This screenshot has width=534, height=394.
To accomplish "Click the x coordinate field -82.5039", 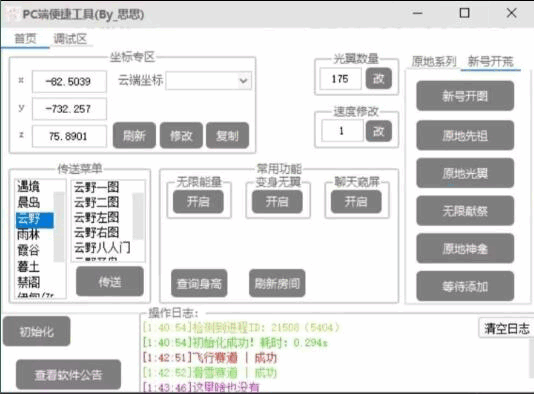I will (69, 81).
